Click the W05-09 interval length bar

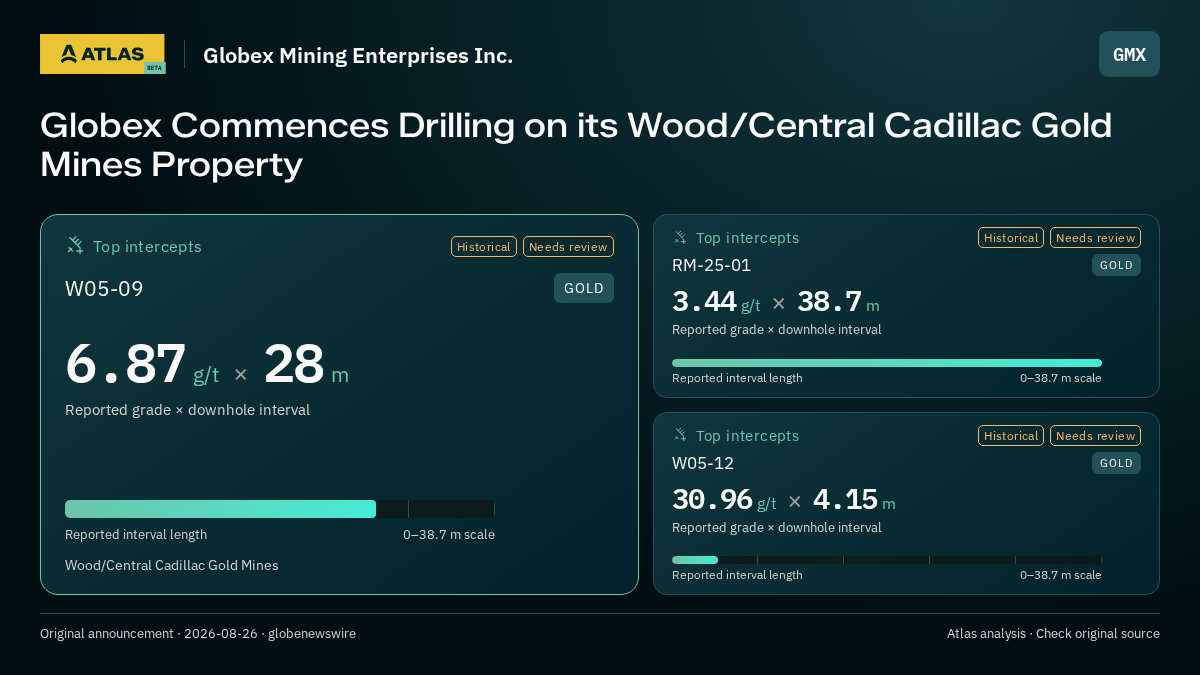[280, 509]
